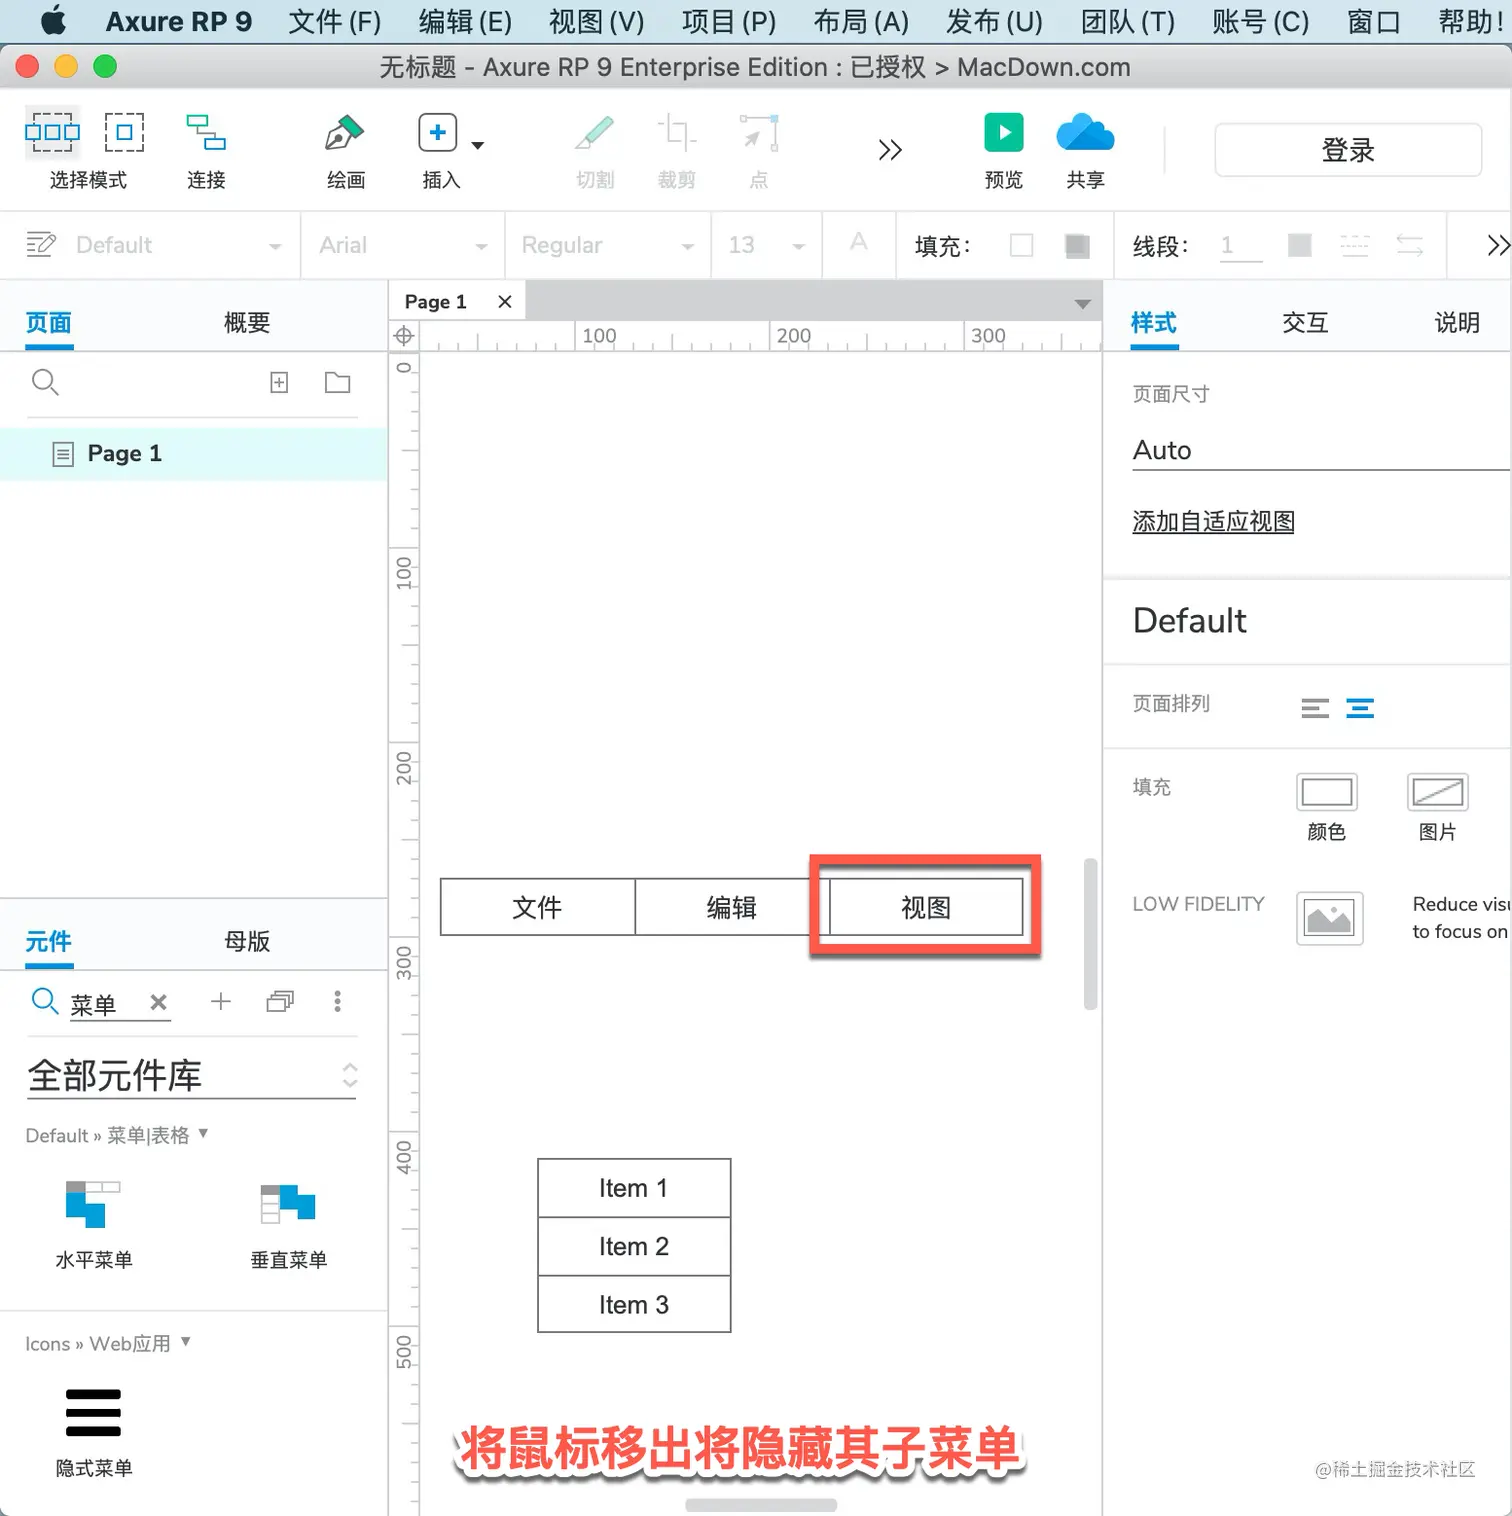
Task: Click the add page icon
Action: coord(279,382)
